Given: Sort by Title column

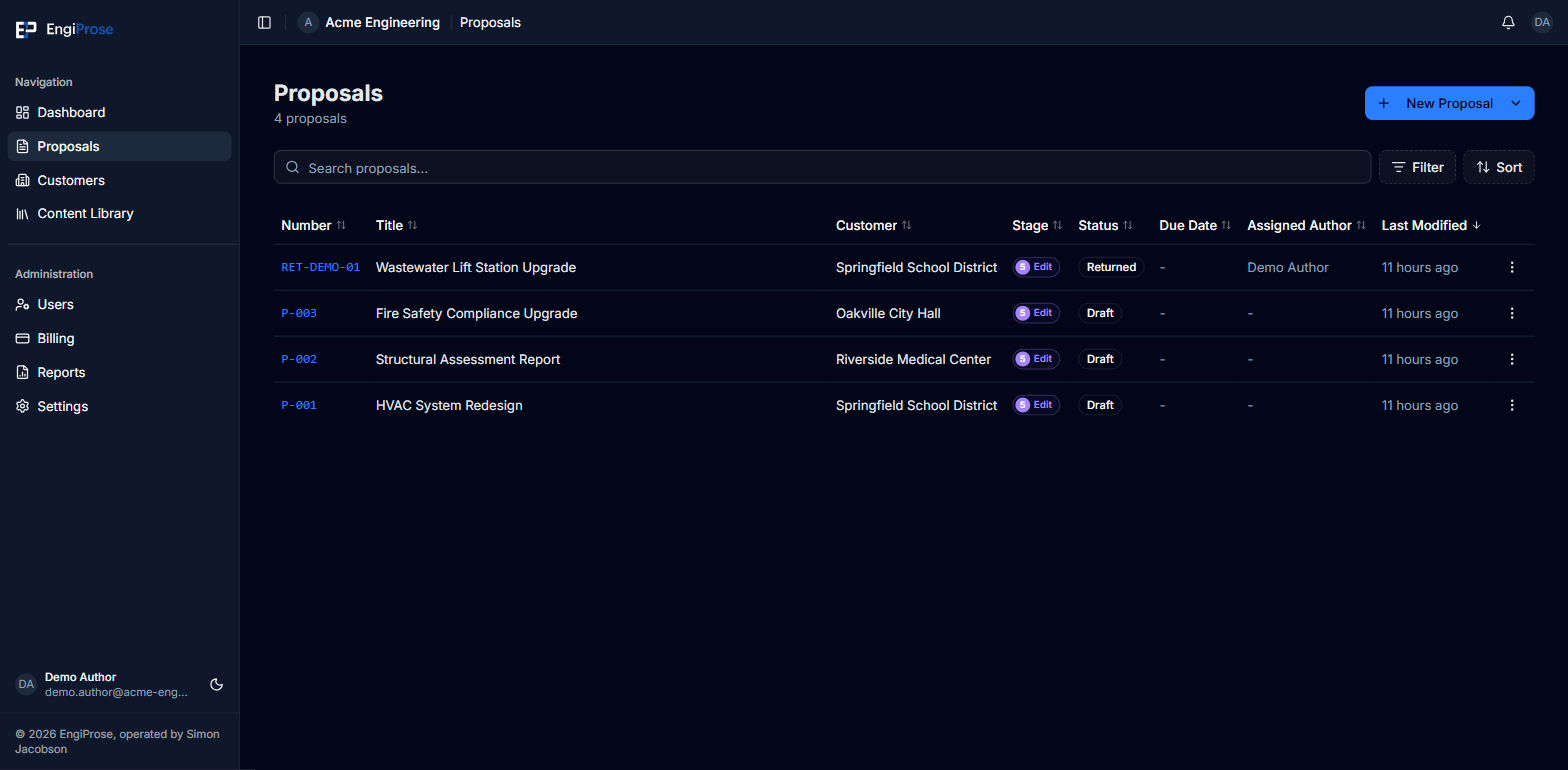Looking at the screenshot, I should [397, 225].
